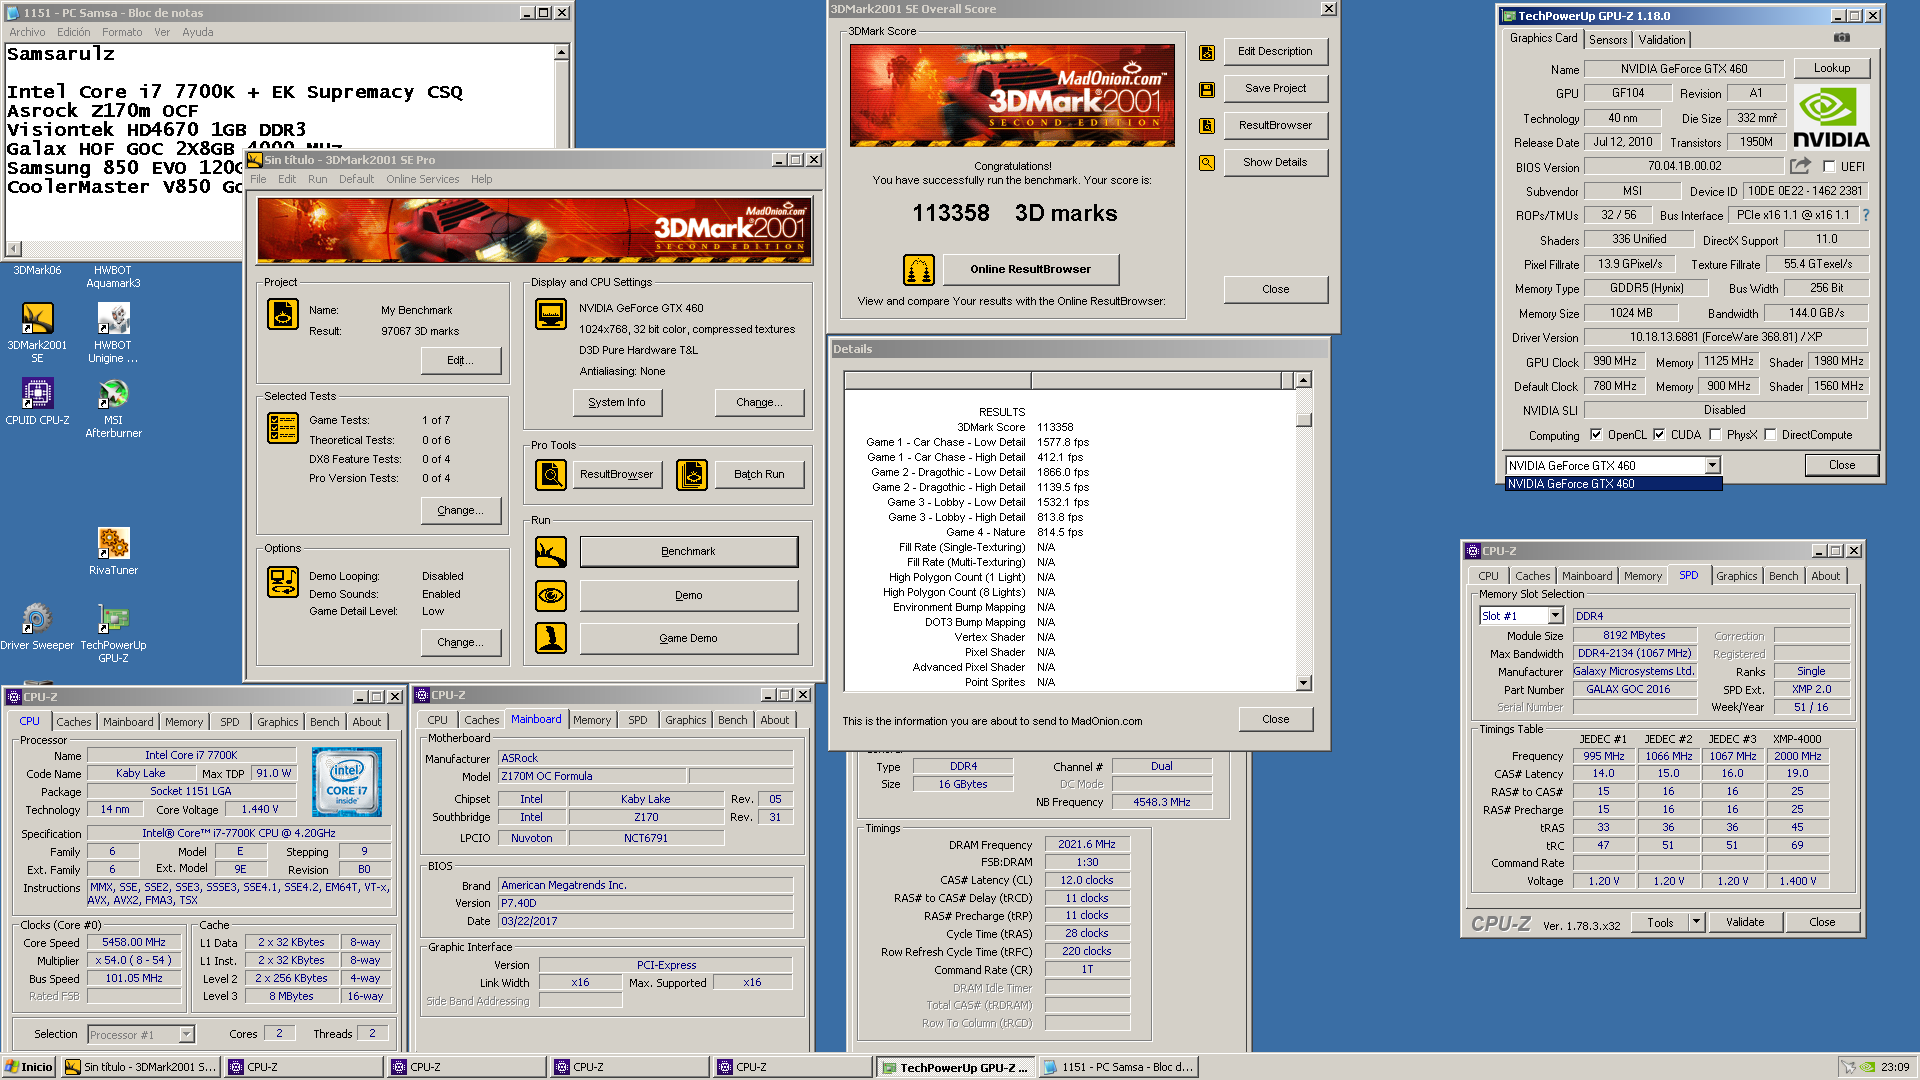
Task: Click the GPU-Z BIOS export arrow icon
Action: point(1800,166)
